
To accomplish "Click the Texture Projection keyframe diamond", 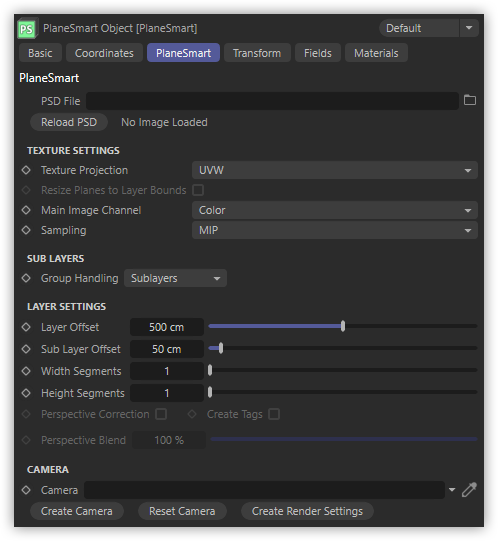I will 26,170.
